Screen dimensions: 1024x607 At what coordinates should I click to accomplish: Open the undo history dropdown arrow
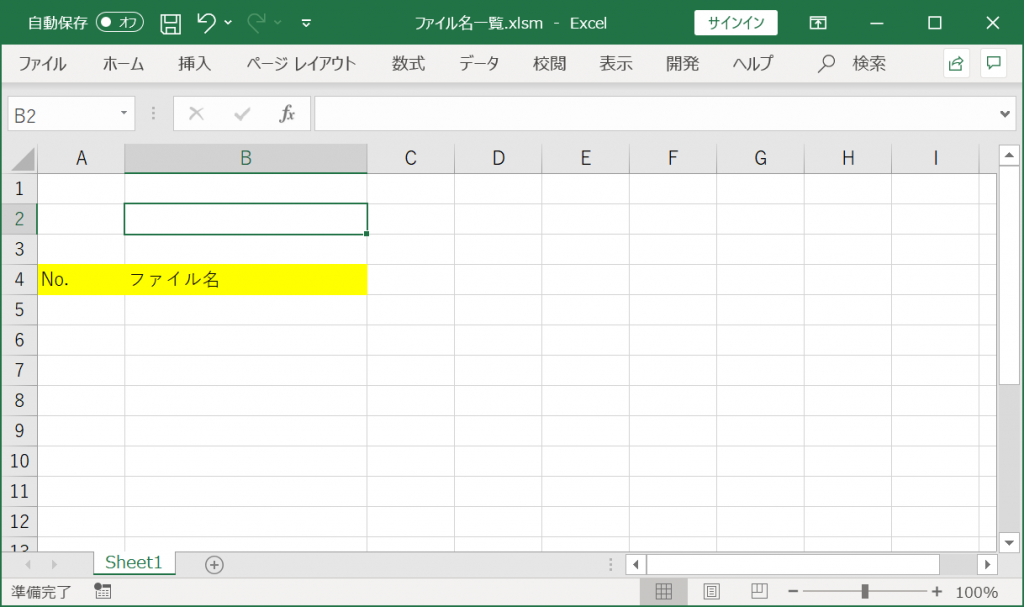[x=228, y=23]
